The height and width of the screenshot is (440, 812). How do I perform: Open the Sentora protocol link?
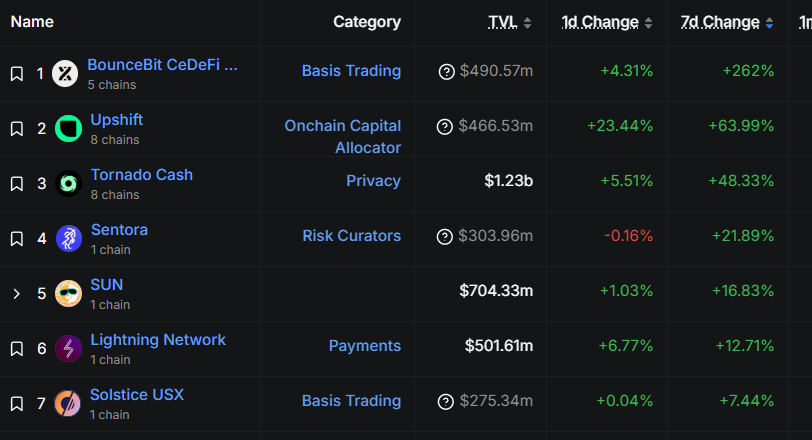coord(120,230)
